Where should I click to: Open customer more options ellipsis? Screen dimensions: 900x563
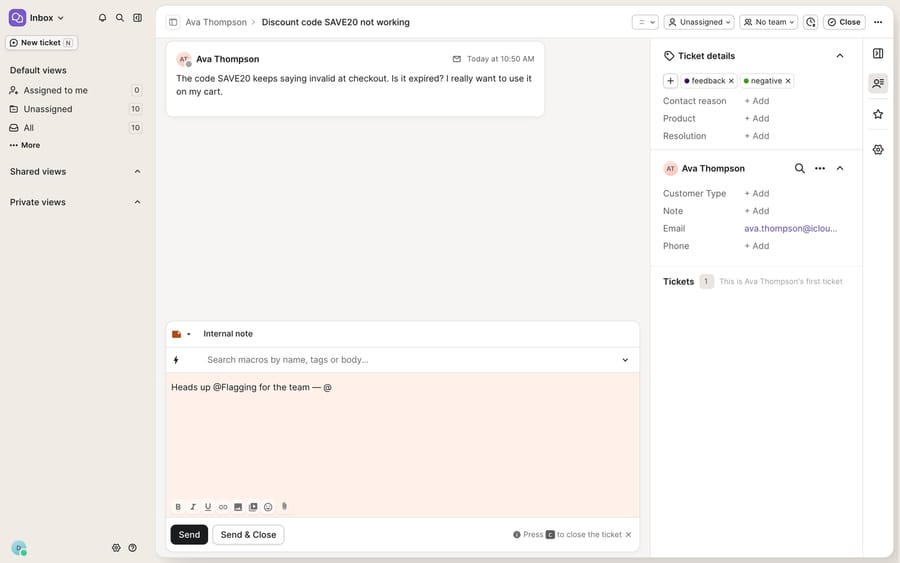(x=820, y=168)
